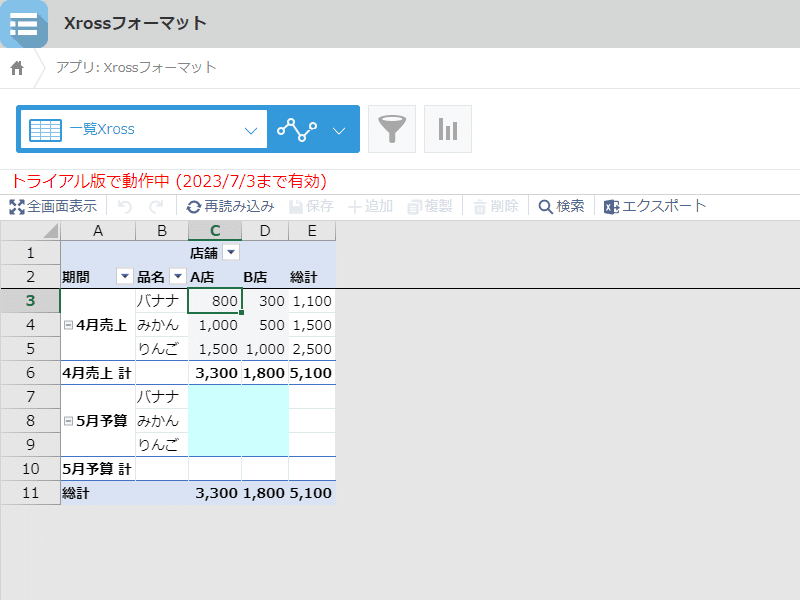Select row 11 header
The image size is (800, 600).
[x=31, y=492]
